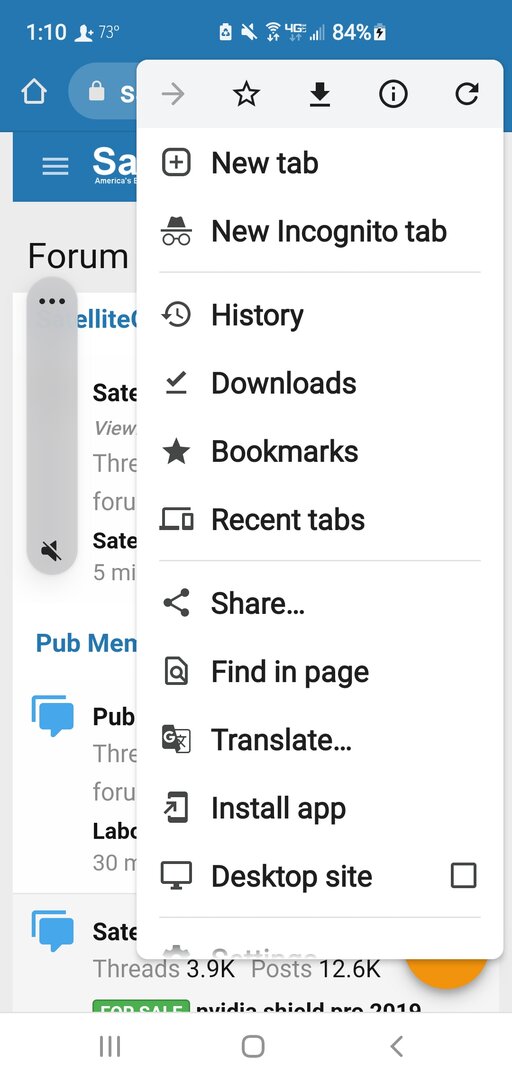512x1080 pixels.
Task: Open the Downloads entry
Action: pos(320,383)
